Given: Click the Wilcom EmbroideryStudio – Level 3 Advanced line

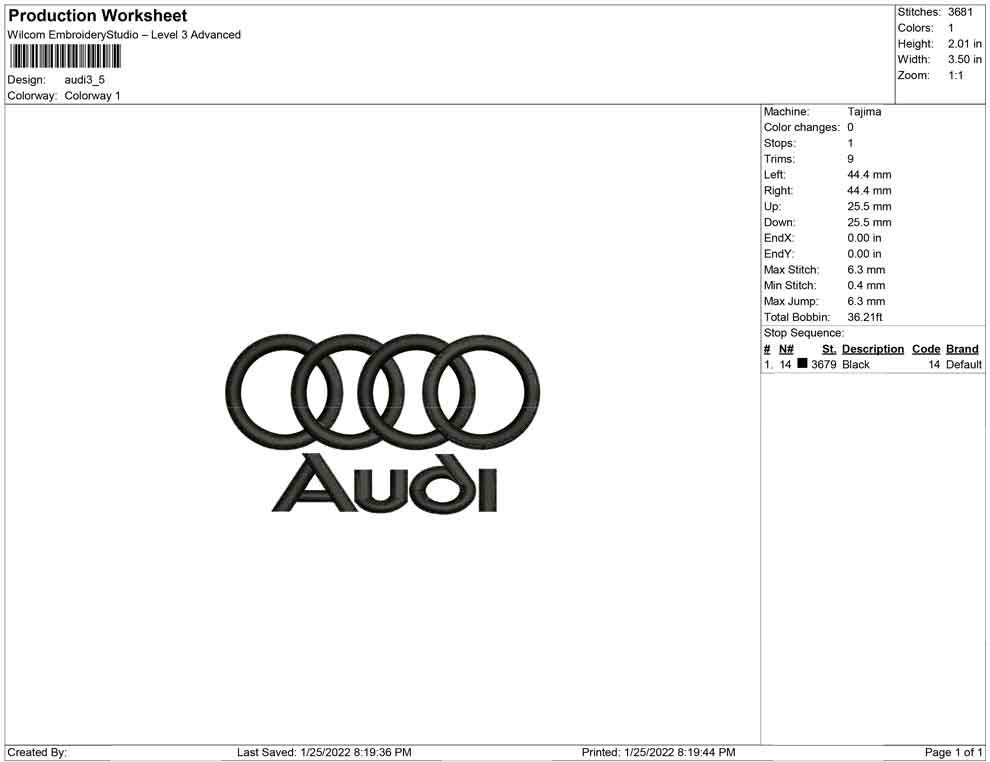Looking at the screenshot, I should click(x=124, y=35).
